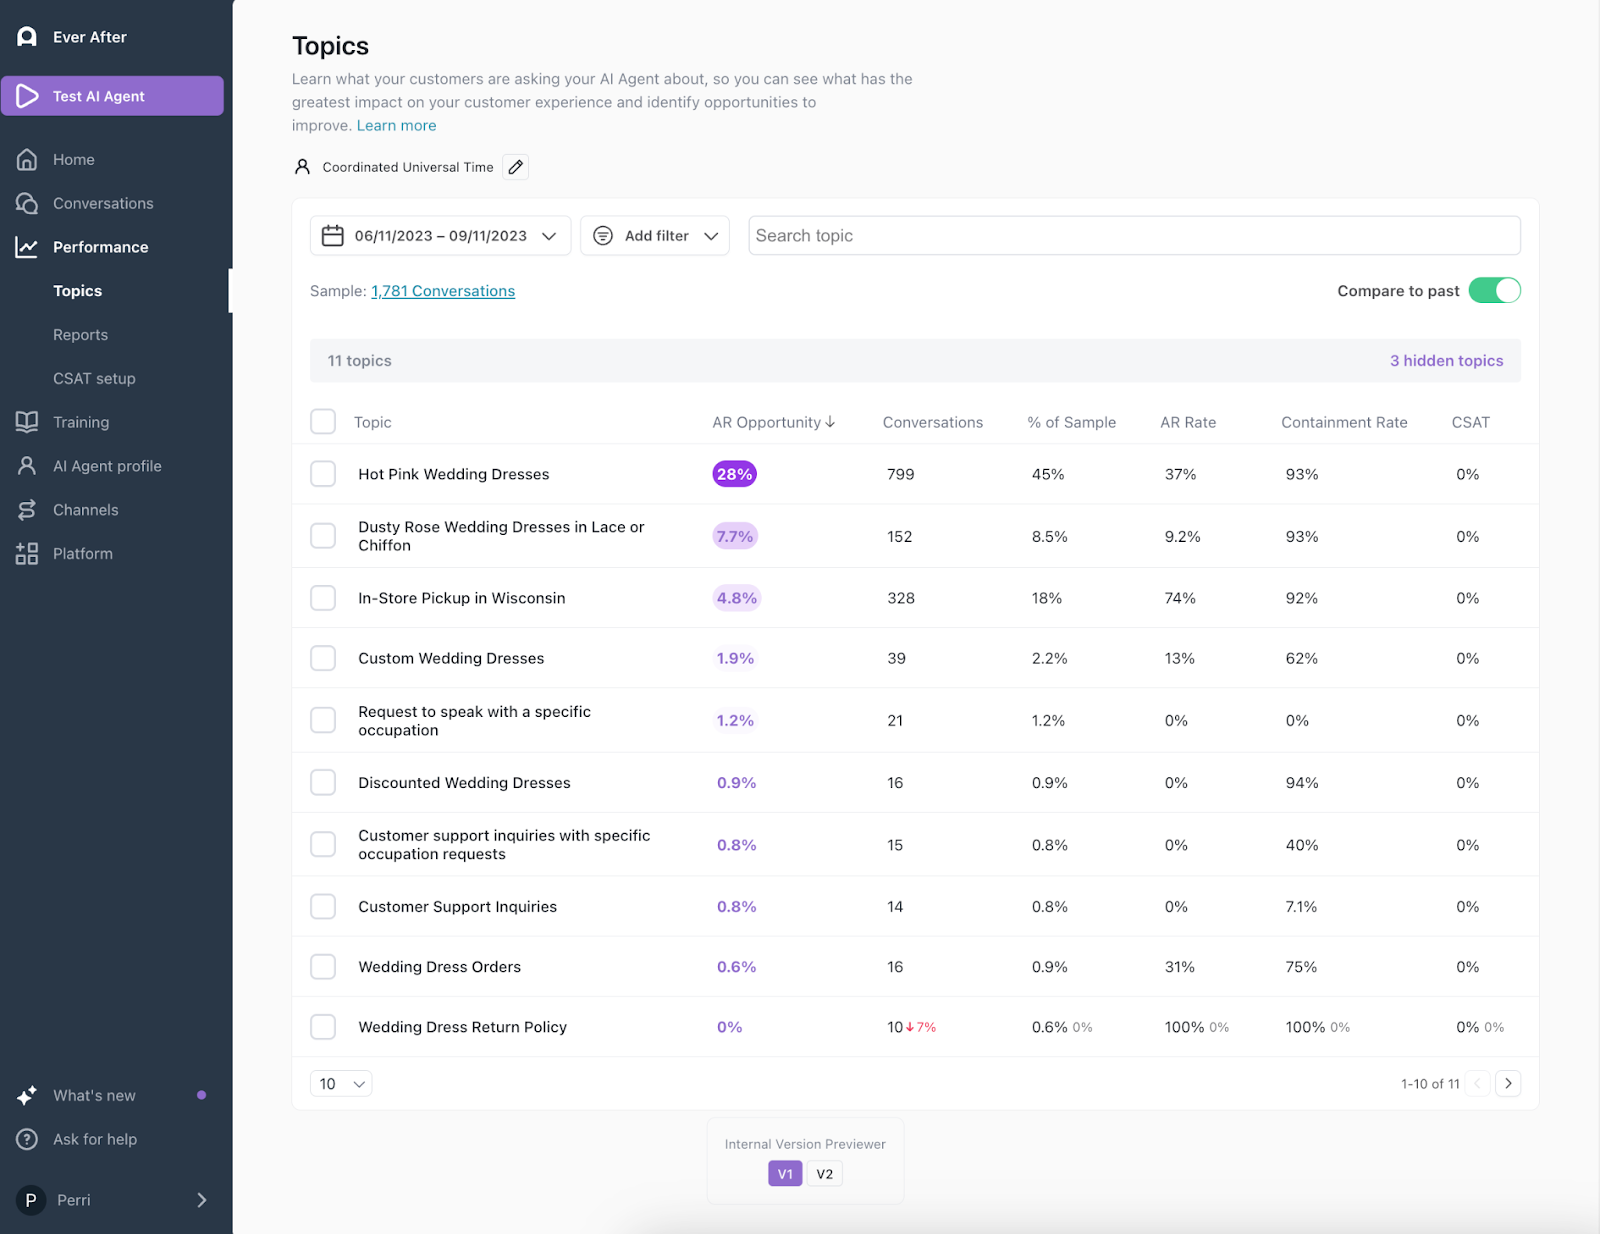Open the Home icon in sidebar

[x=27, y=160]
